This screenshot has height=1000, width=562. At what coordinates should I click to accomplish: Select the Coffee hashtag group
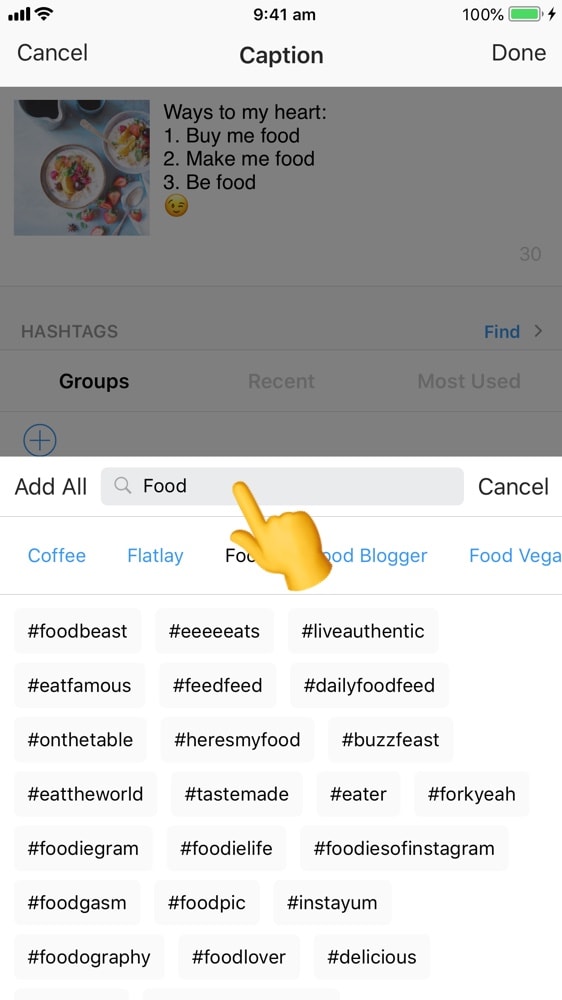point(57,555)
